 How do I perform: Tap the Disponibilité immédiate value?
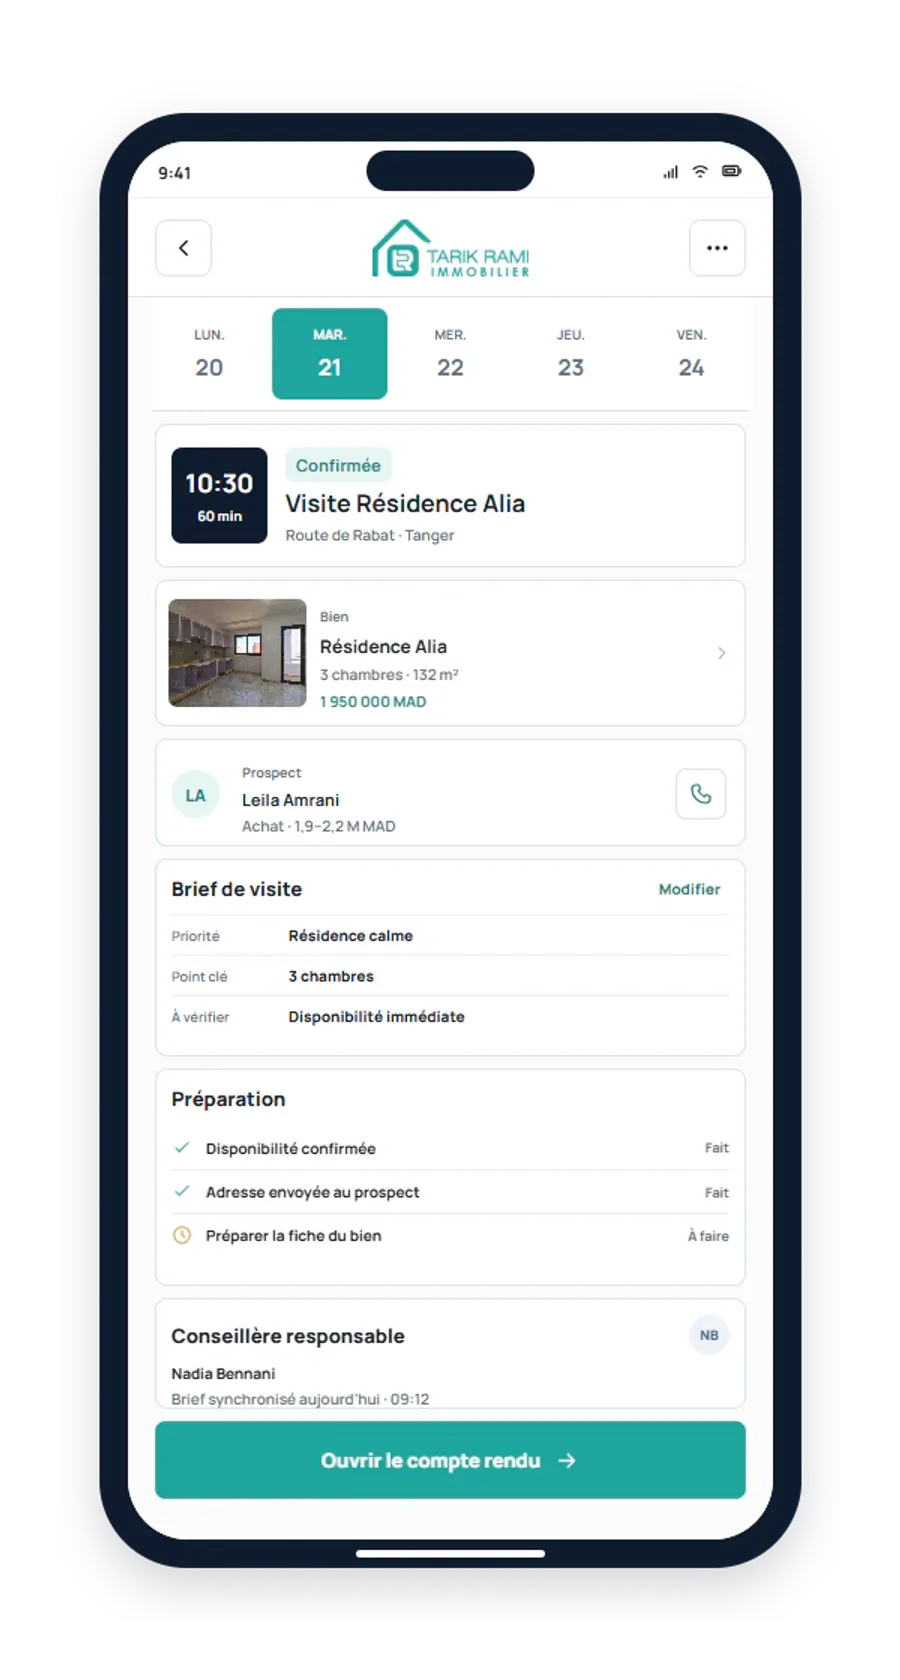377,1017
